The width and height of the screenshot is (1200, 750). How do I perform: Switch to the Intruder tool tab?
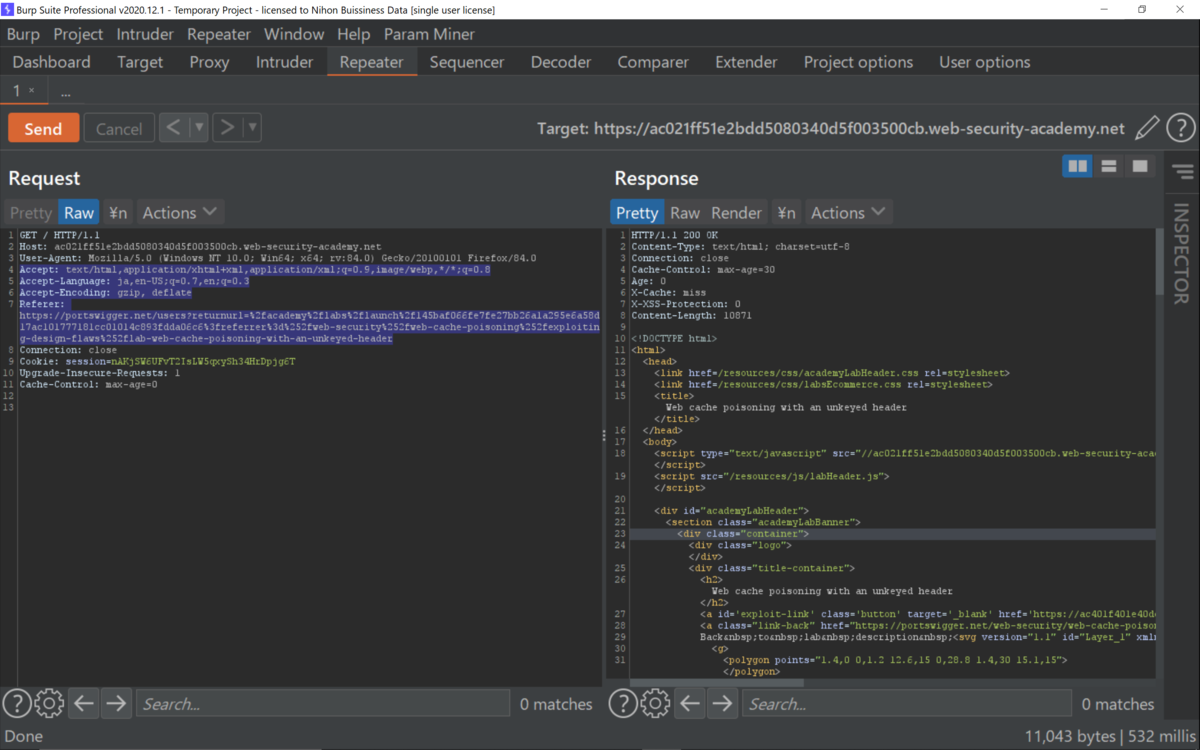point(284,62)
